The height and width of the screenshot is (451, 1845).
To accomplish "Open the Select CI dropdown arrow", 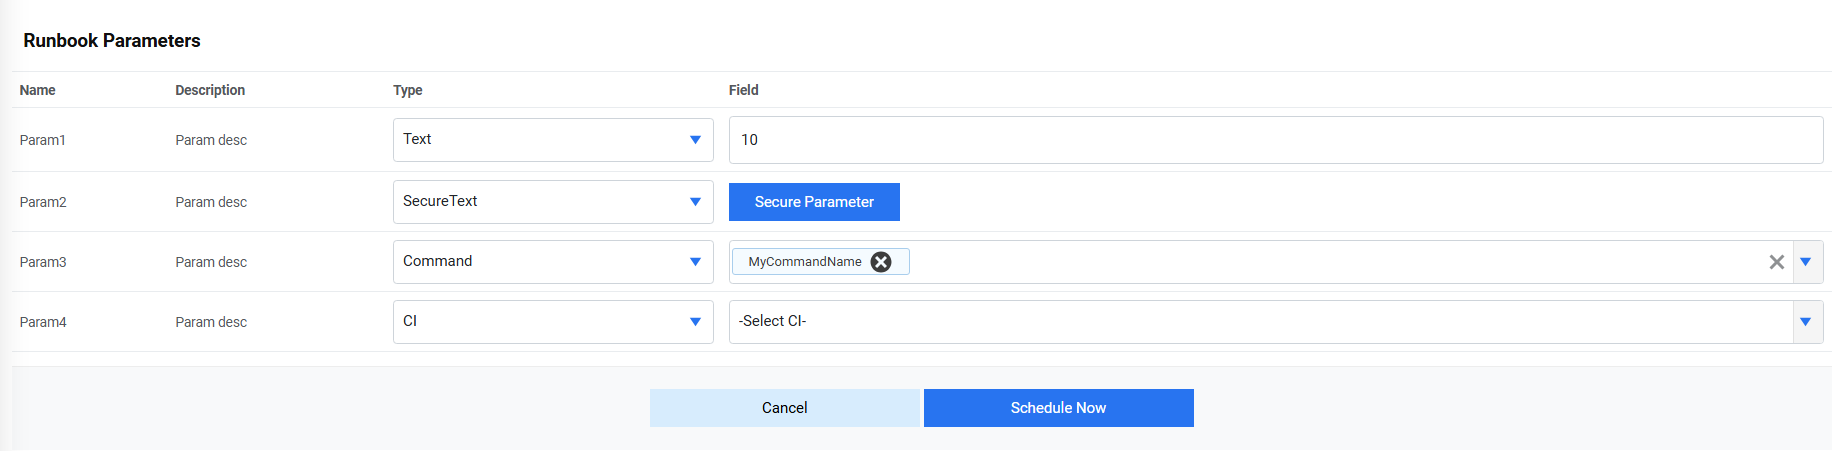I will [x=1806, y=322].
